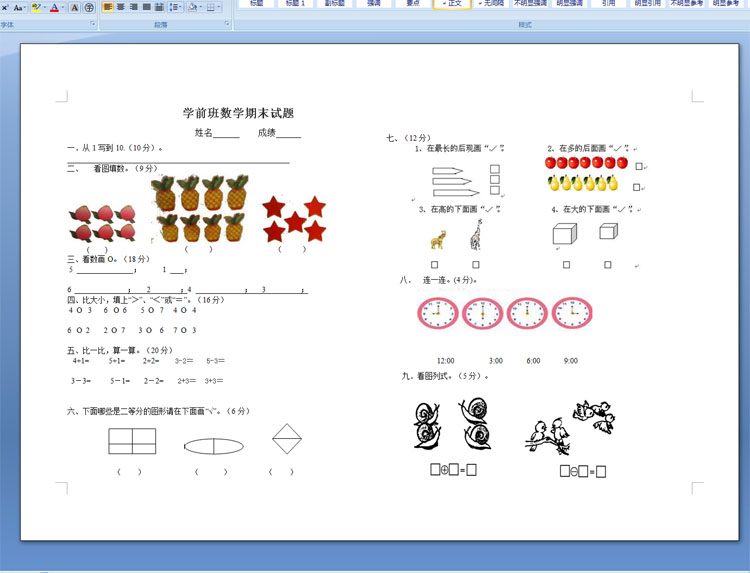Screen dimensions: 750x573
Task: Apply the 不明显强调 style
Action: coord(530,3)
